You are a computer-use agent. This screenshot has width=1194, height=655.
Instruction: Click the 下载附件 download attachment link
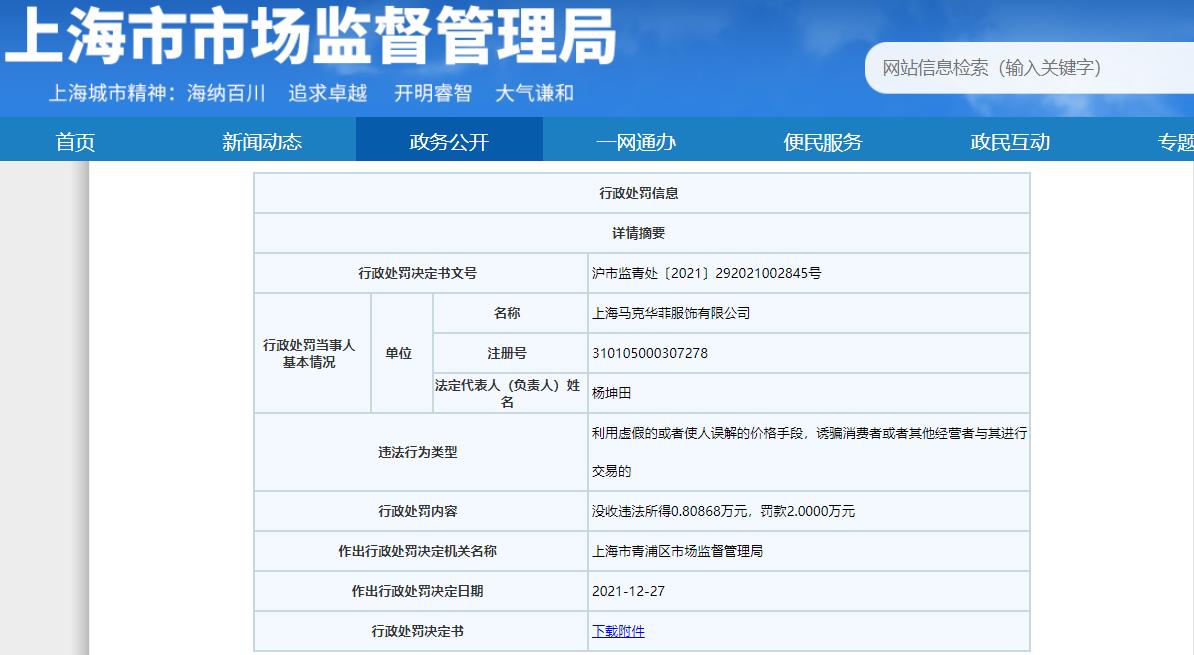click(618, 630)
